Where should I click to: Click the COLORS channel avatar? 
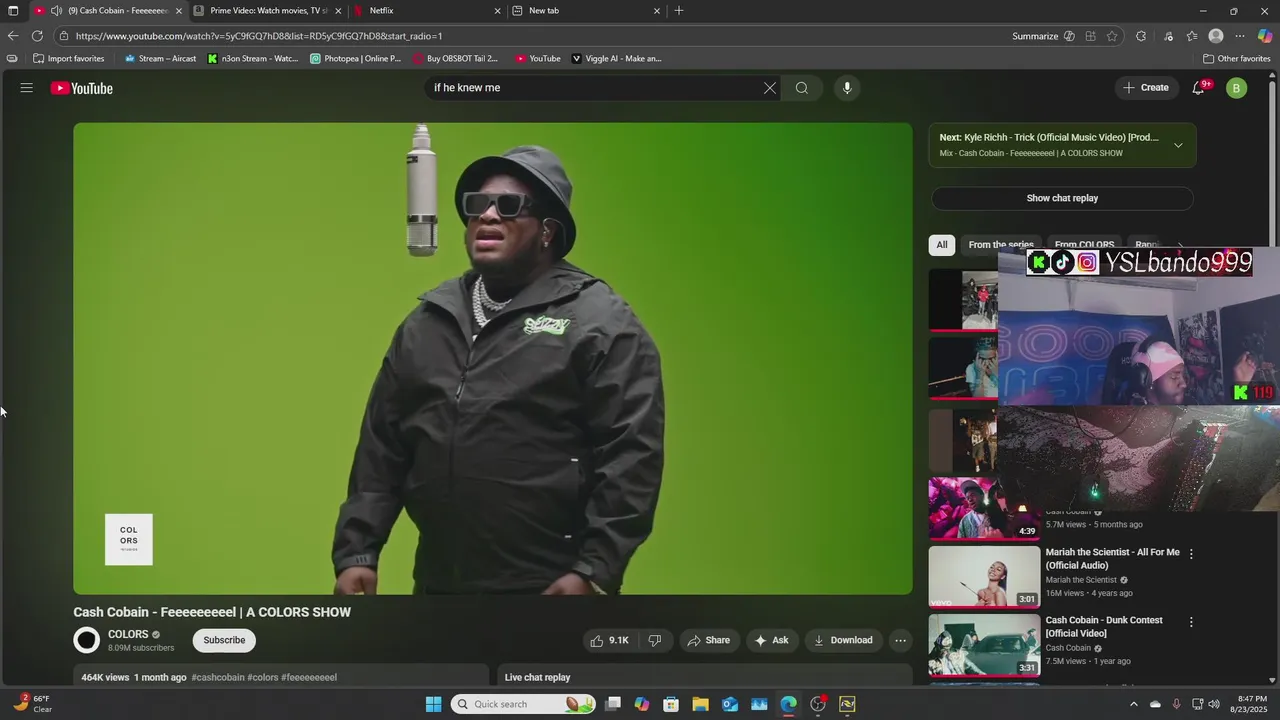(x=87, y=640)
